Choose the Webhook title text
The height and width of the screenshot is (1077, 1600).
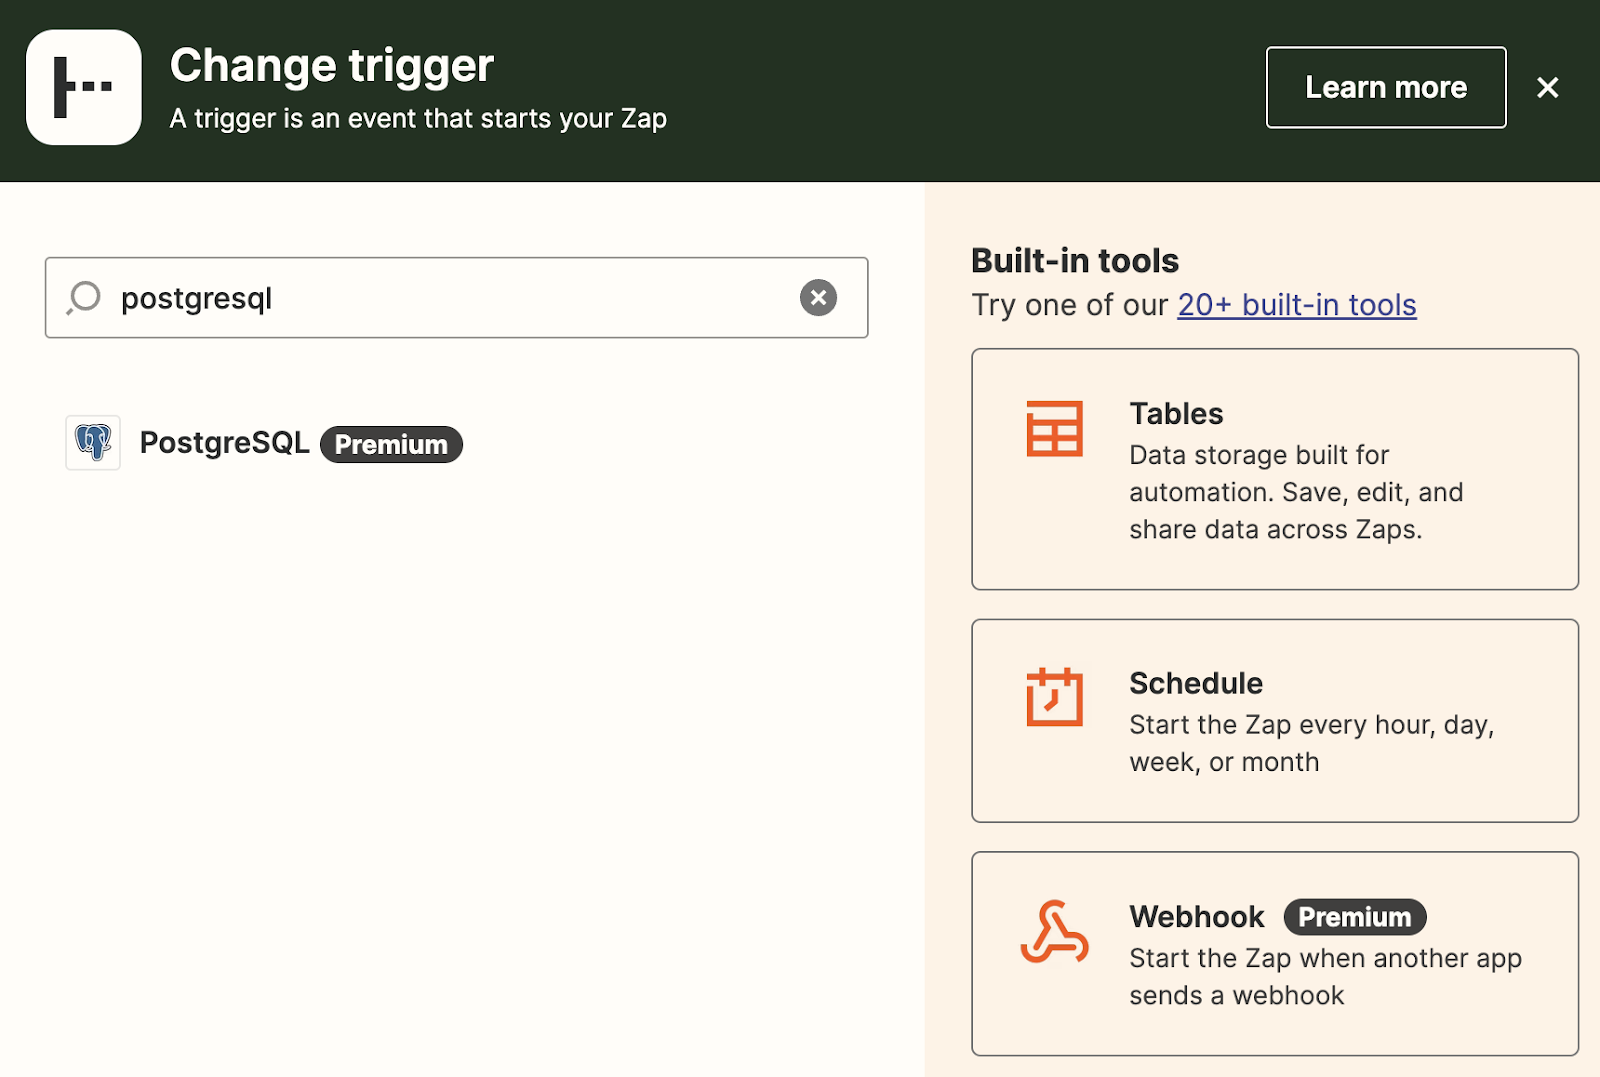[1197, 917]
